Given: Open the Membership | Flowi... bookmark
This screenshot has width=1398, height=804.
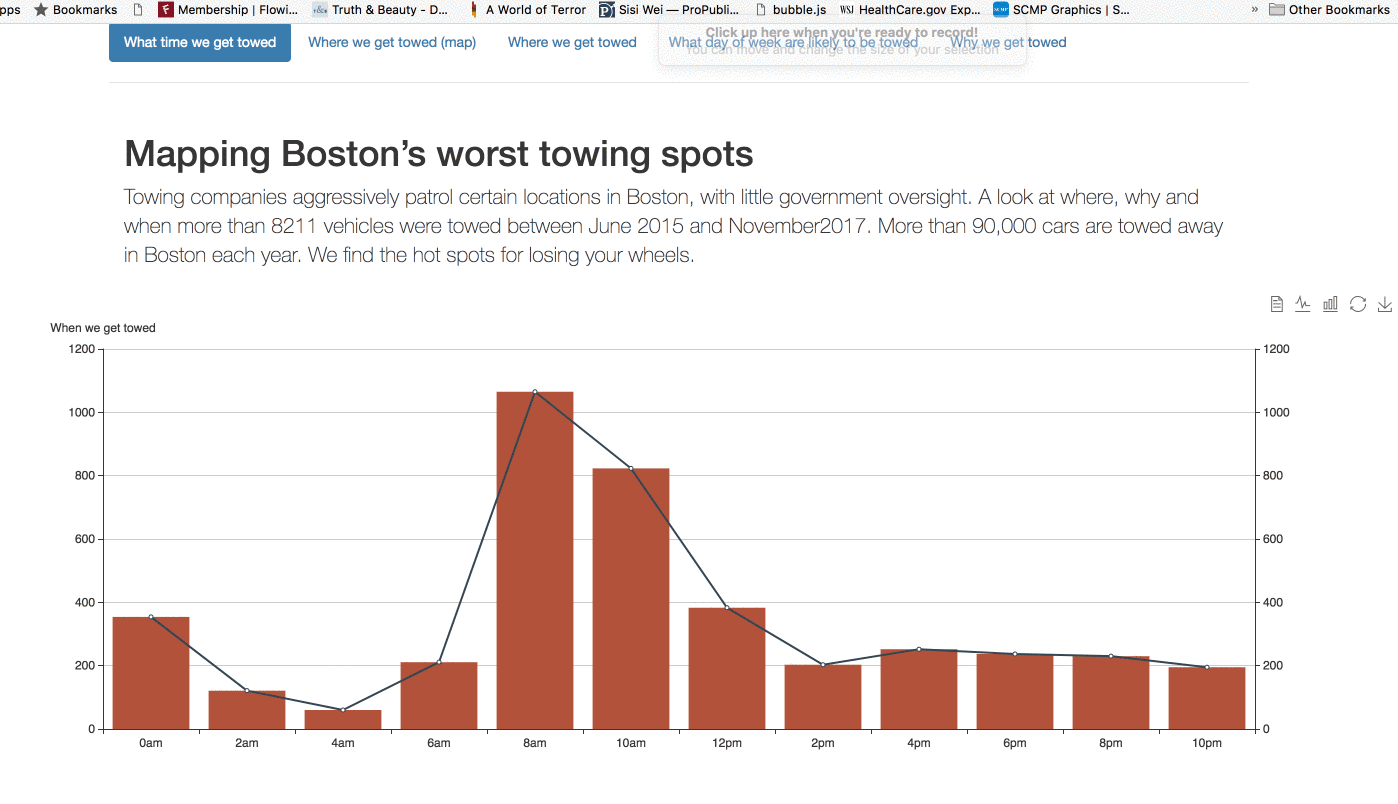Looking at the screenshot, I should point(228,10).
